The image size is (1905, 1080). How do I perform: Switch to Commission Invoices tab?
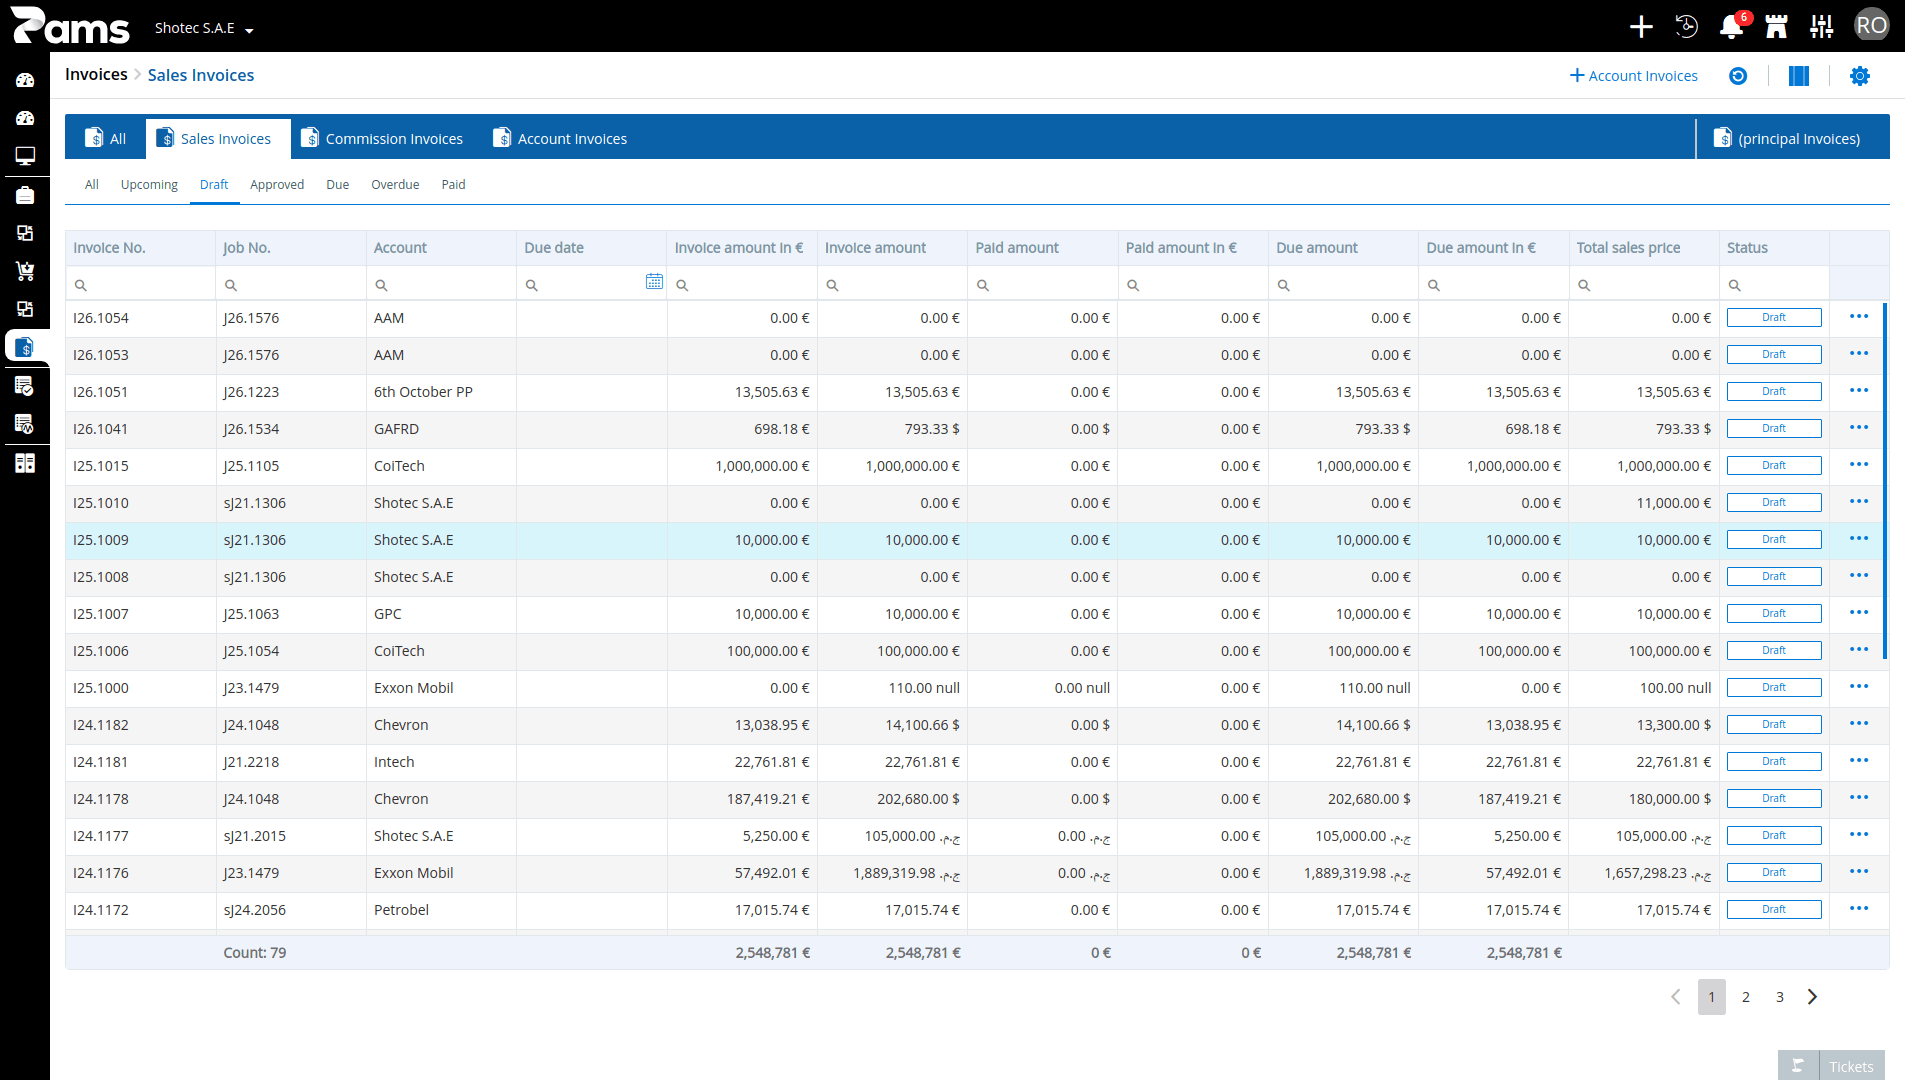(382, 139)
